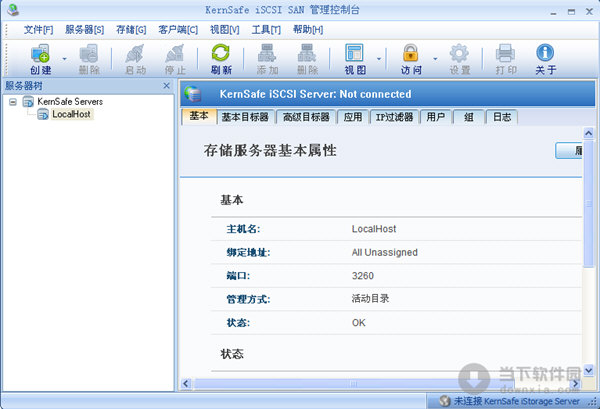Click the horizontal scrollbar left arrow
Screen dimensions: 600x409
pos(186,383)
